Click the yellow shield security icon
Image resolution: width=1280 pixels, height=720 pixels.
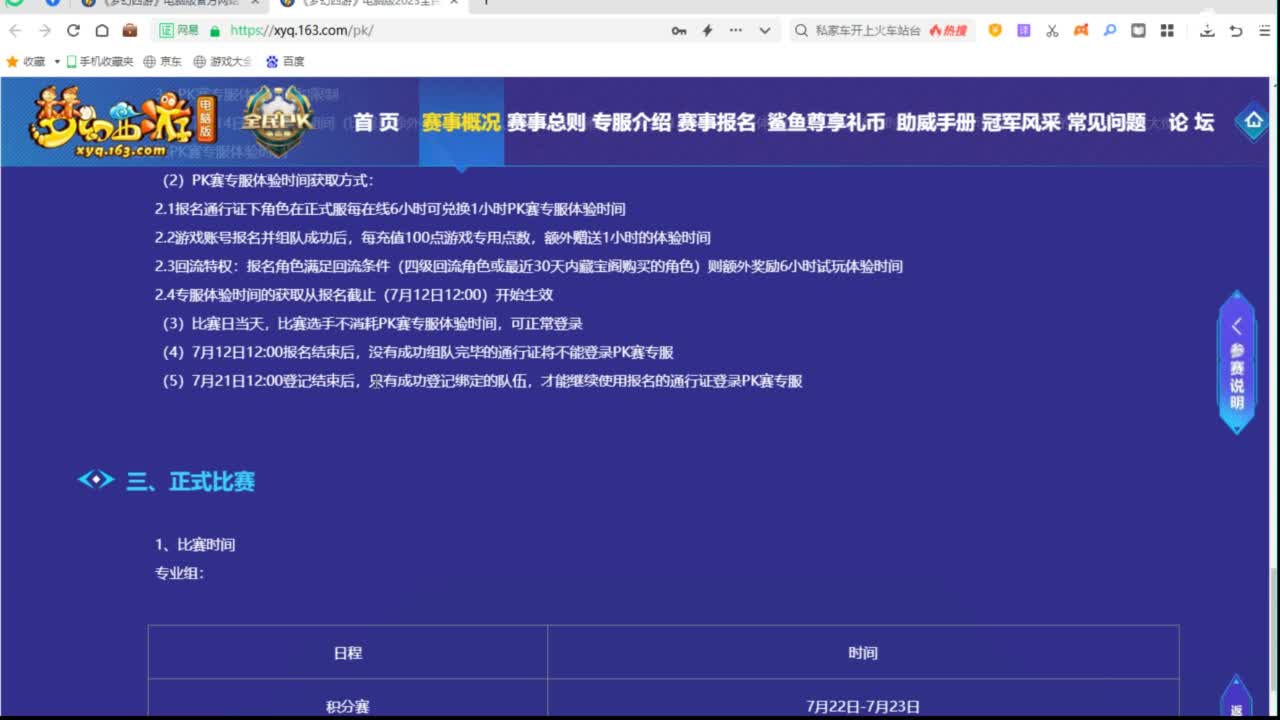pyautogui.click(x=995, y=31)
